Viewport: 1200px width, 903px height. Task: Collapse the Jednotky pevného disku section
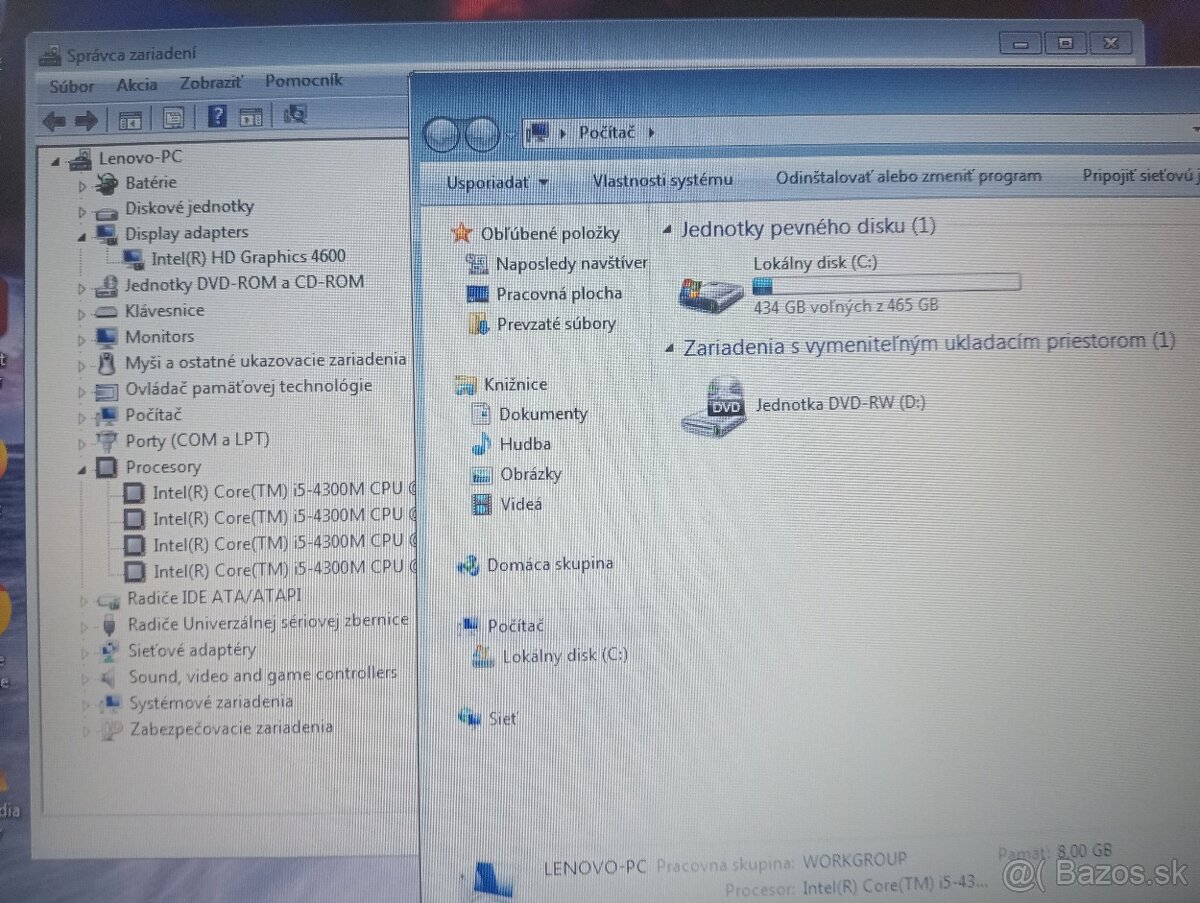point(666,226)
